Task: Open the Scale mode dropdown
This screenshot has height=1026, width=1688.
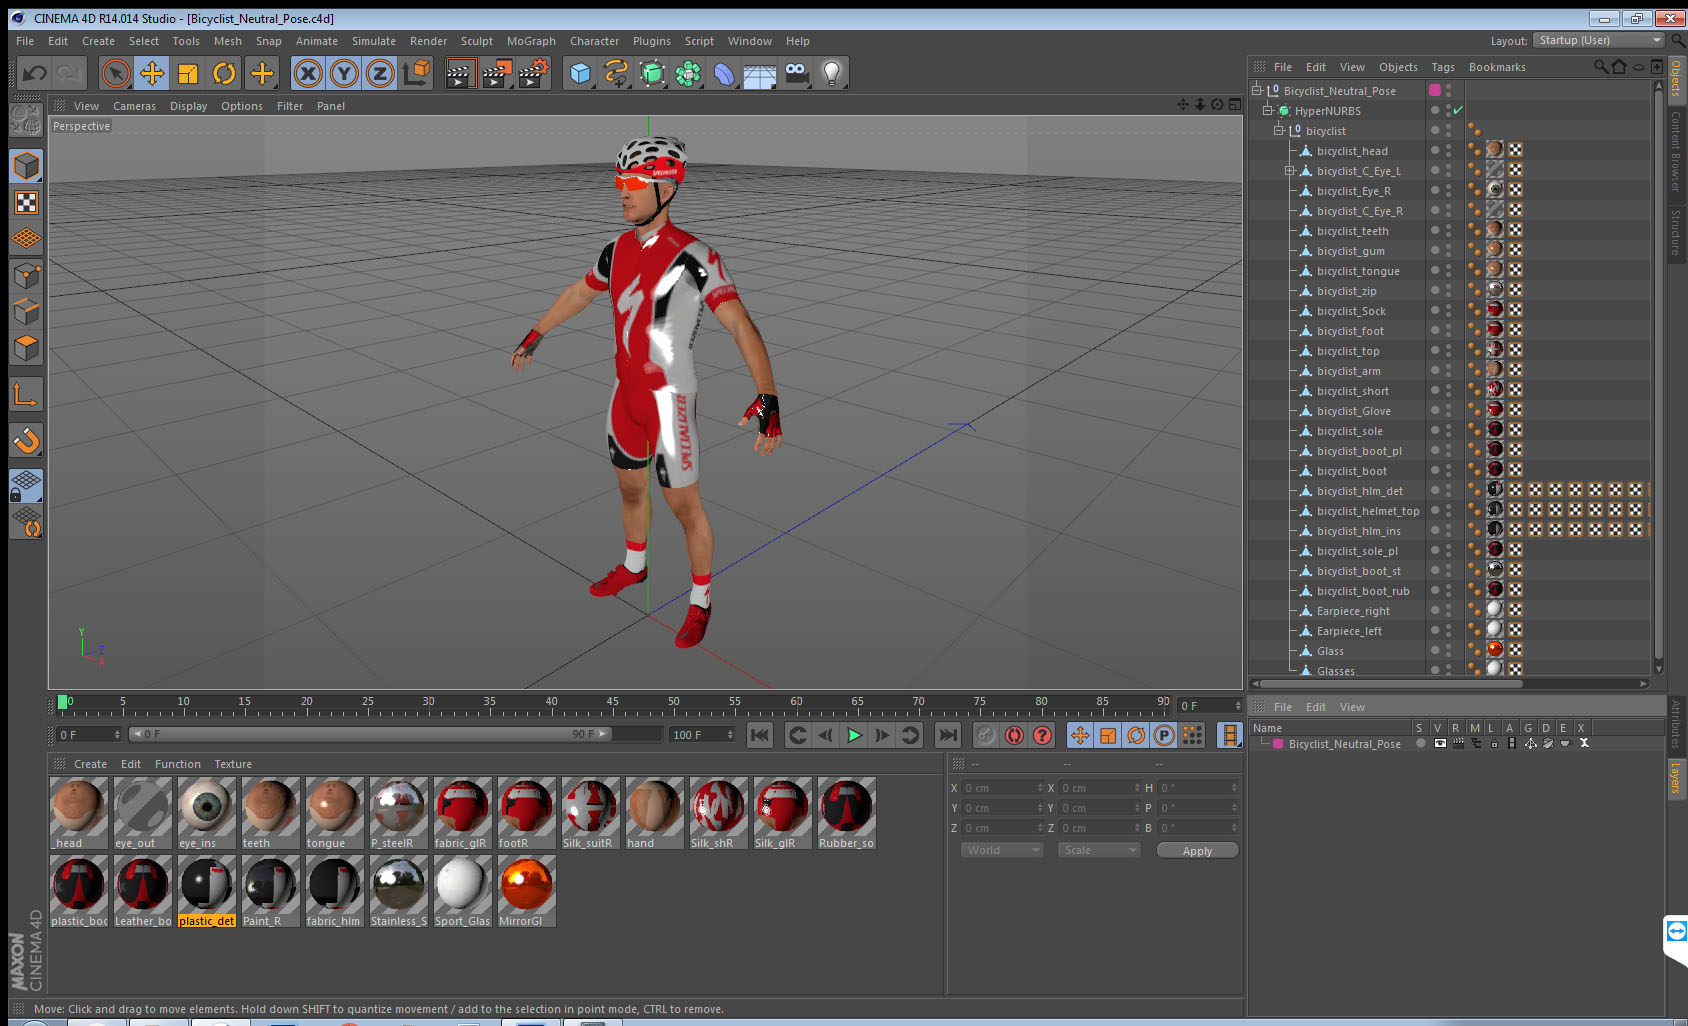Action: [x=1099, y=850]
